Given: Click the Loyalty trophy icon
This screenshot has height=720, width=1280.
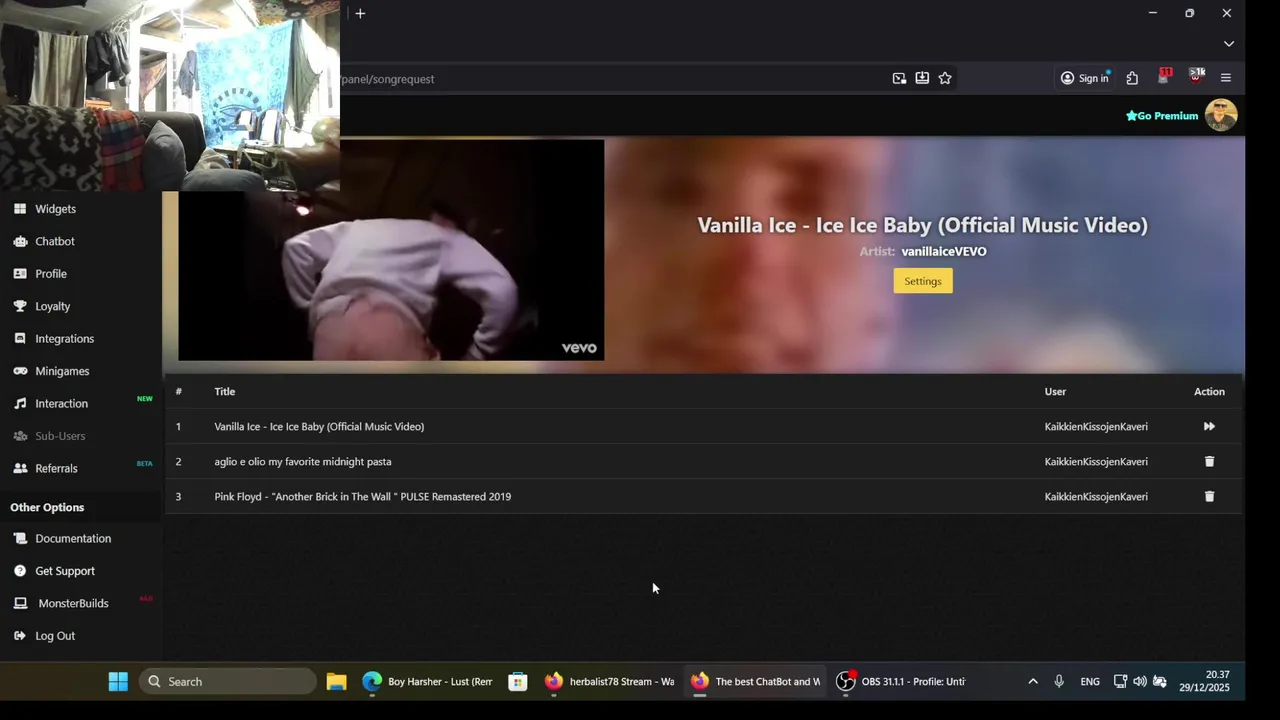Looking at the screenshot, I should click(20, 306).
